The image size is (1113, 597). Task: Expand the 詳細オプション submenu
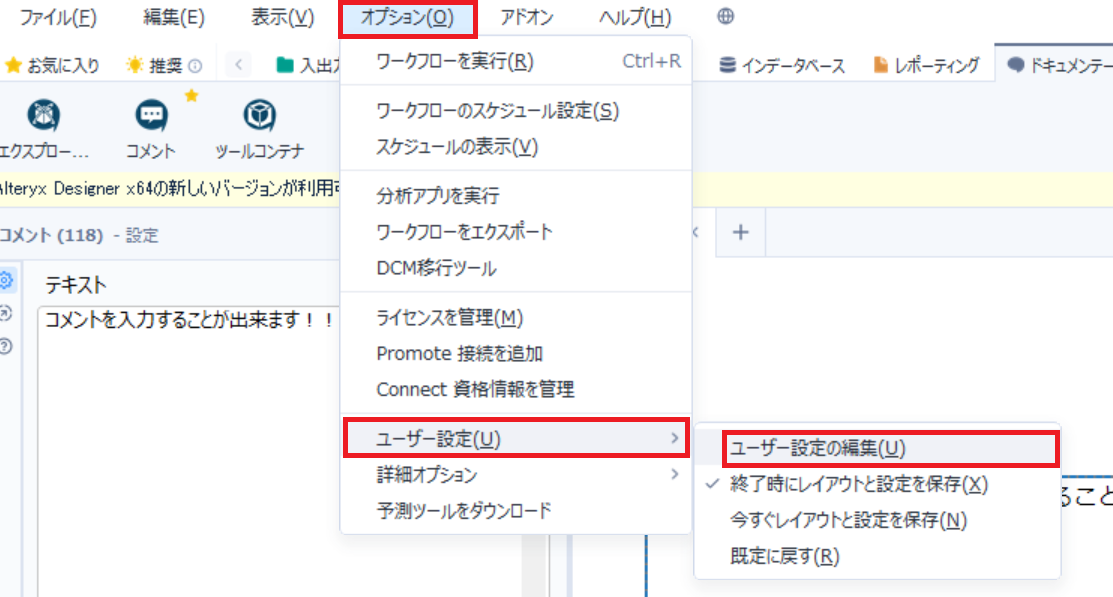pos(516,474)
